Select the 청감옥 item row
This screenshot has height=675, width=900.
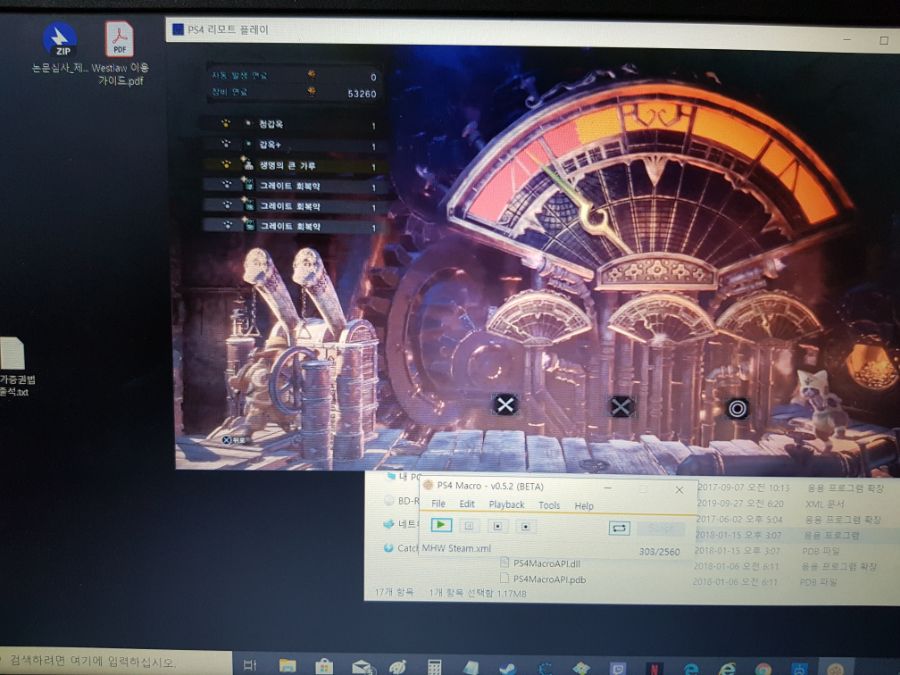(x=293, y=124)
